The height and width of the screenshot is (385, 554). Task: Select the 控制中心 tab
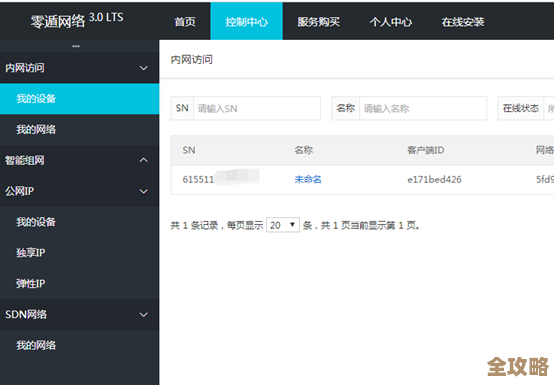[x=247, y=21]
